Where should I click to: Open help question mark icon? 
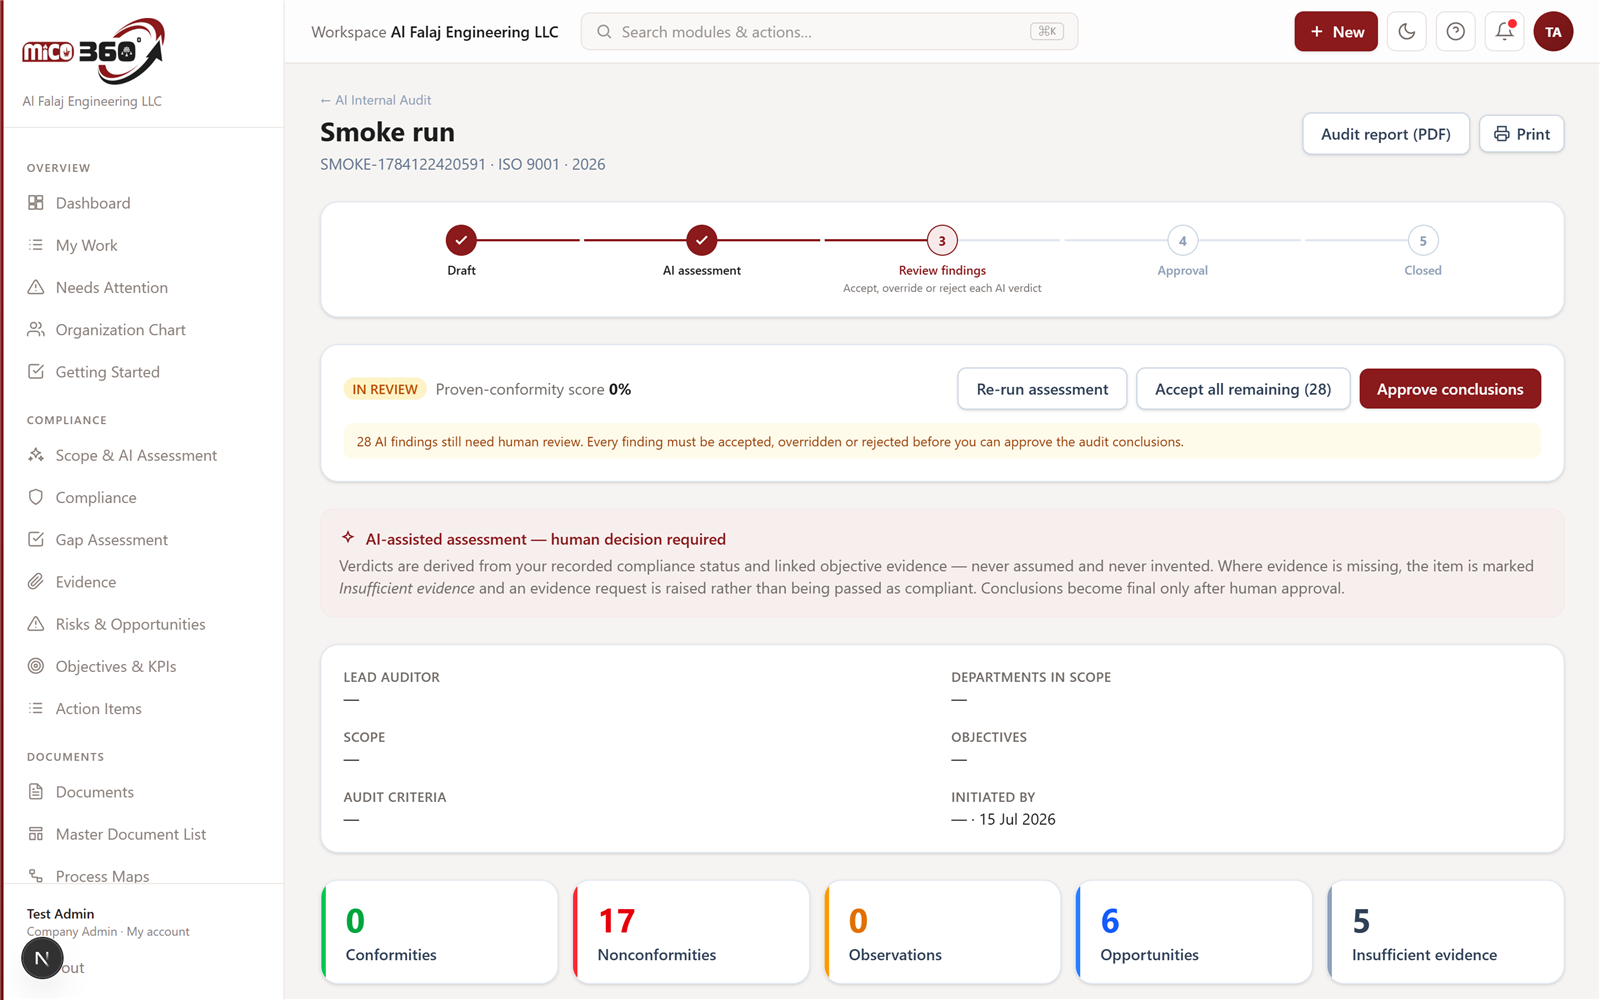[x=1455, y=32]
